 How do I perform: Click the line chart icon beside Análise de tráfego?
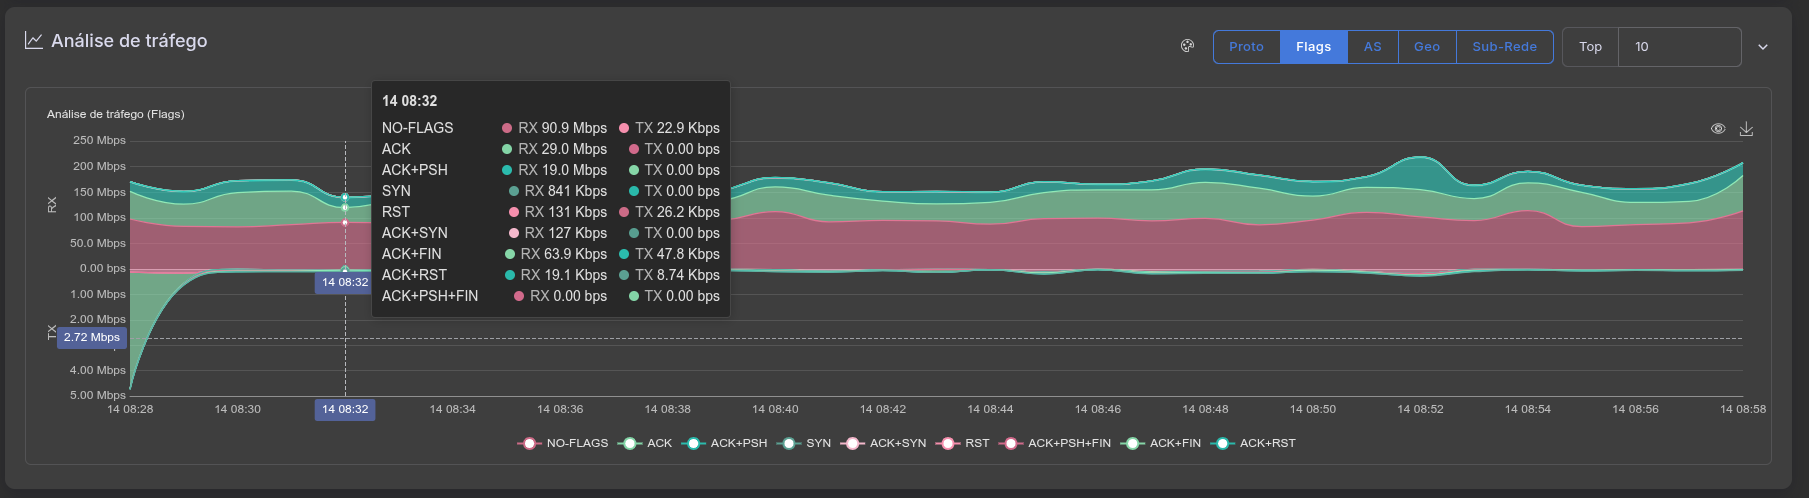34,41
